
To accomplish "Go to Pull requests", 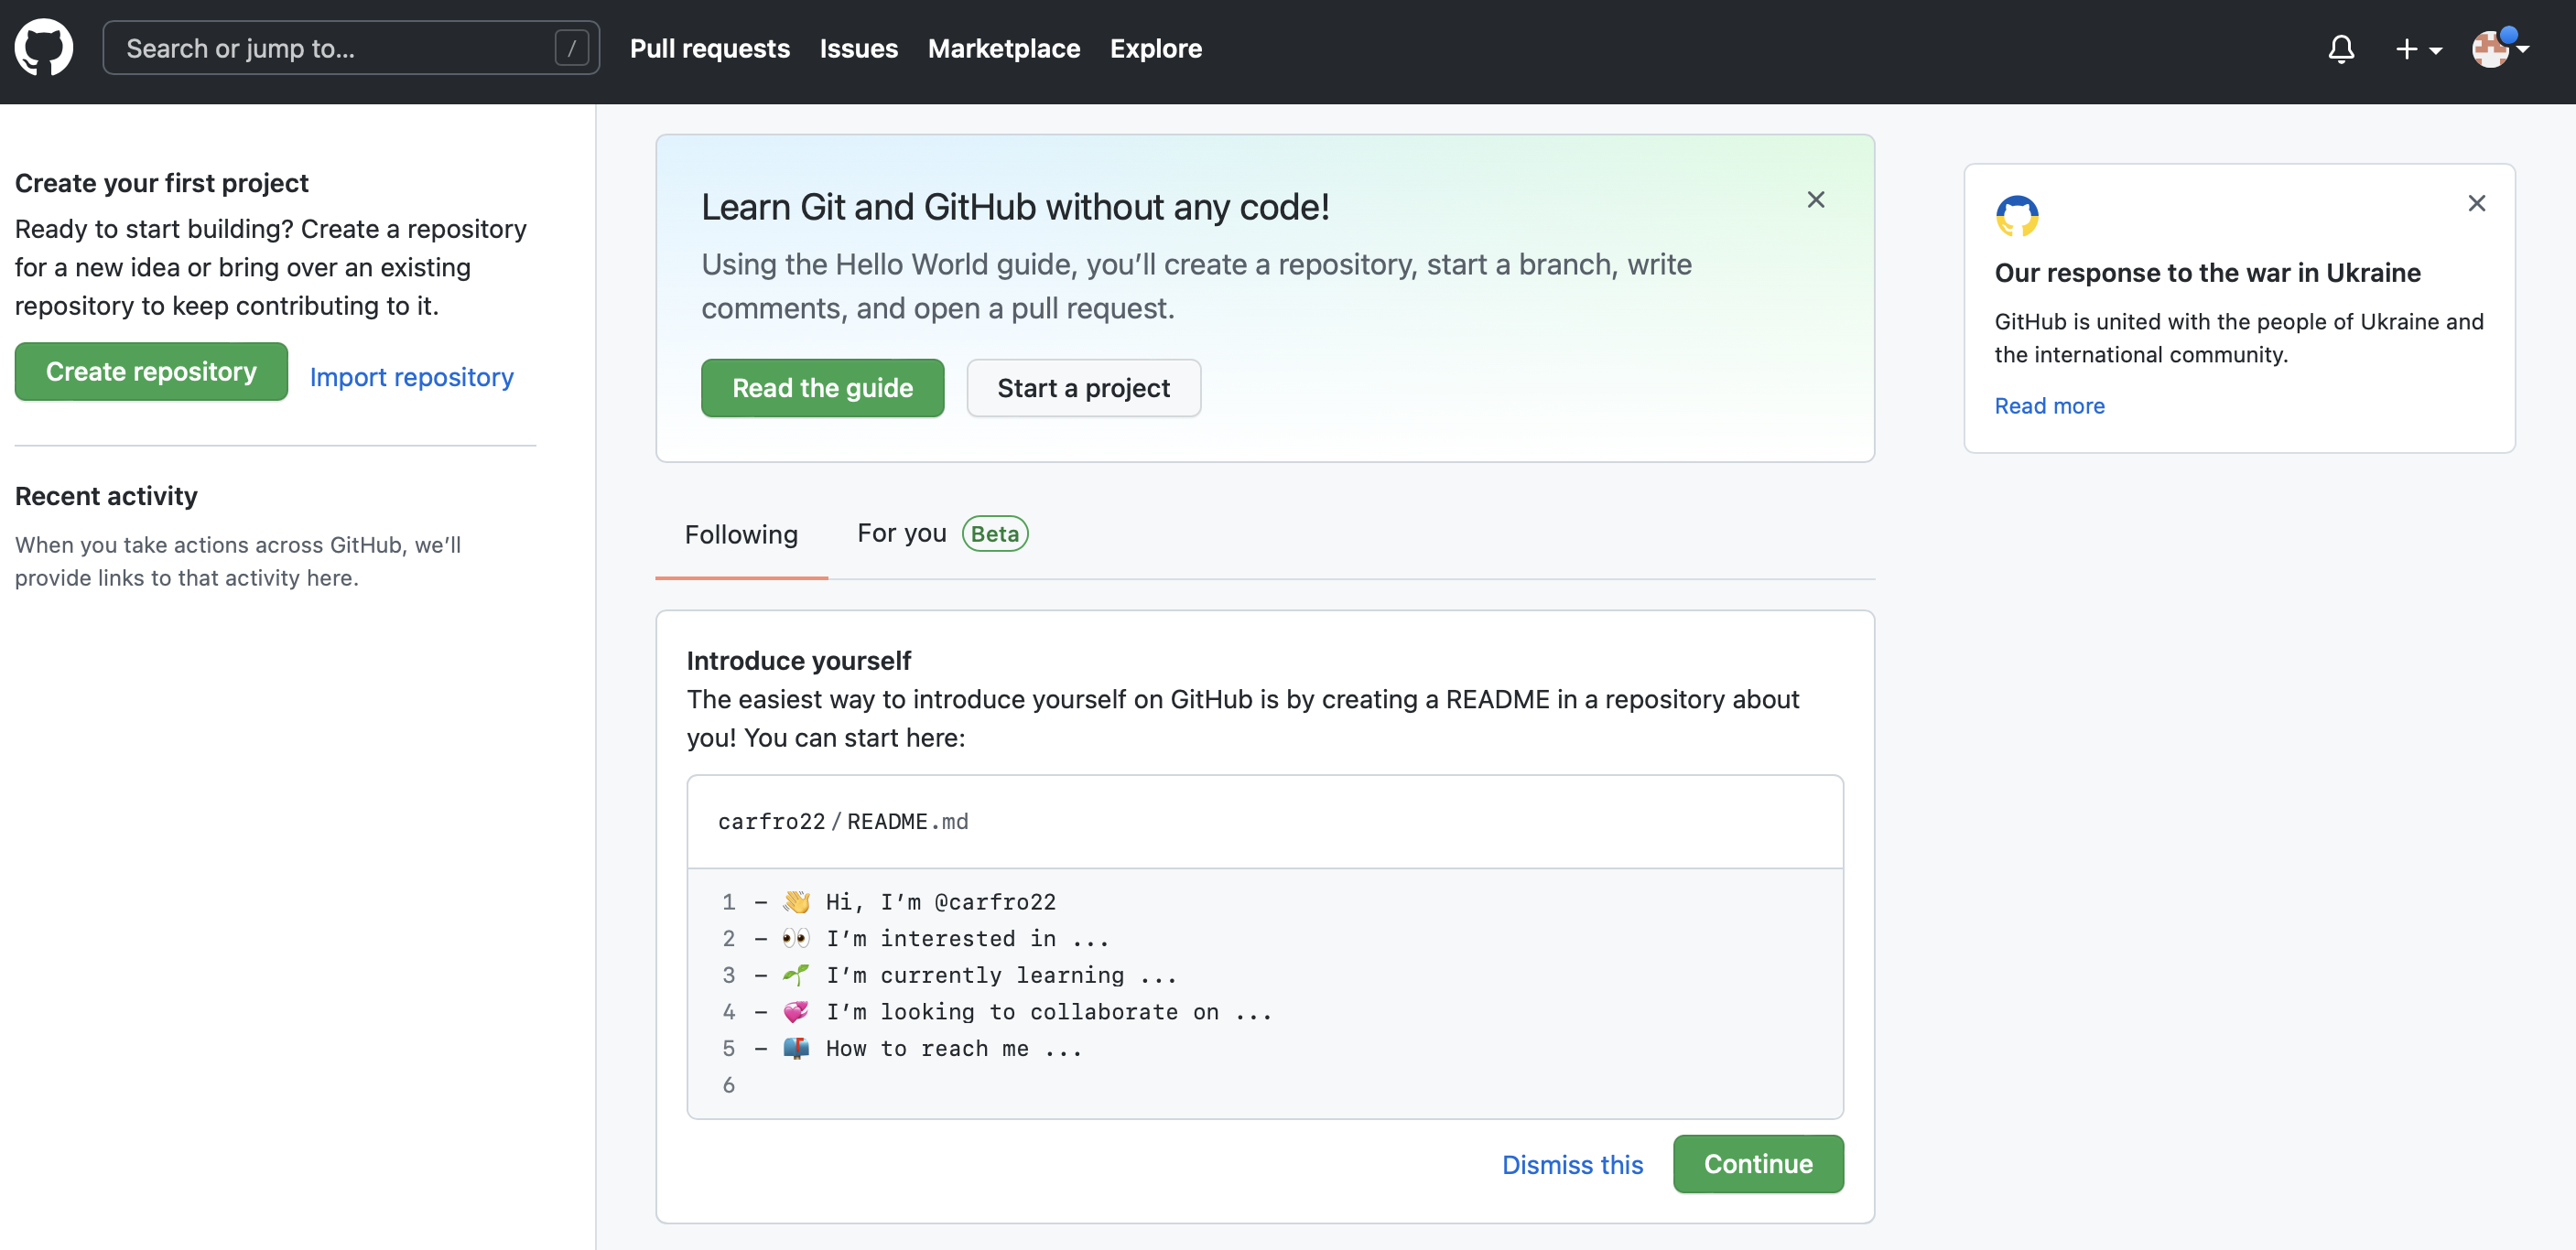I will (x=709, y=48).
